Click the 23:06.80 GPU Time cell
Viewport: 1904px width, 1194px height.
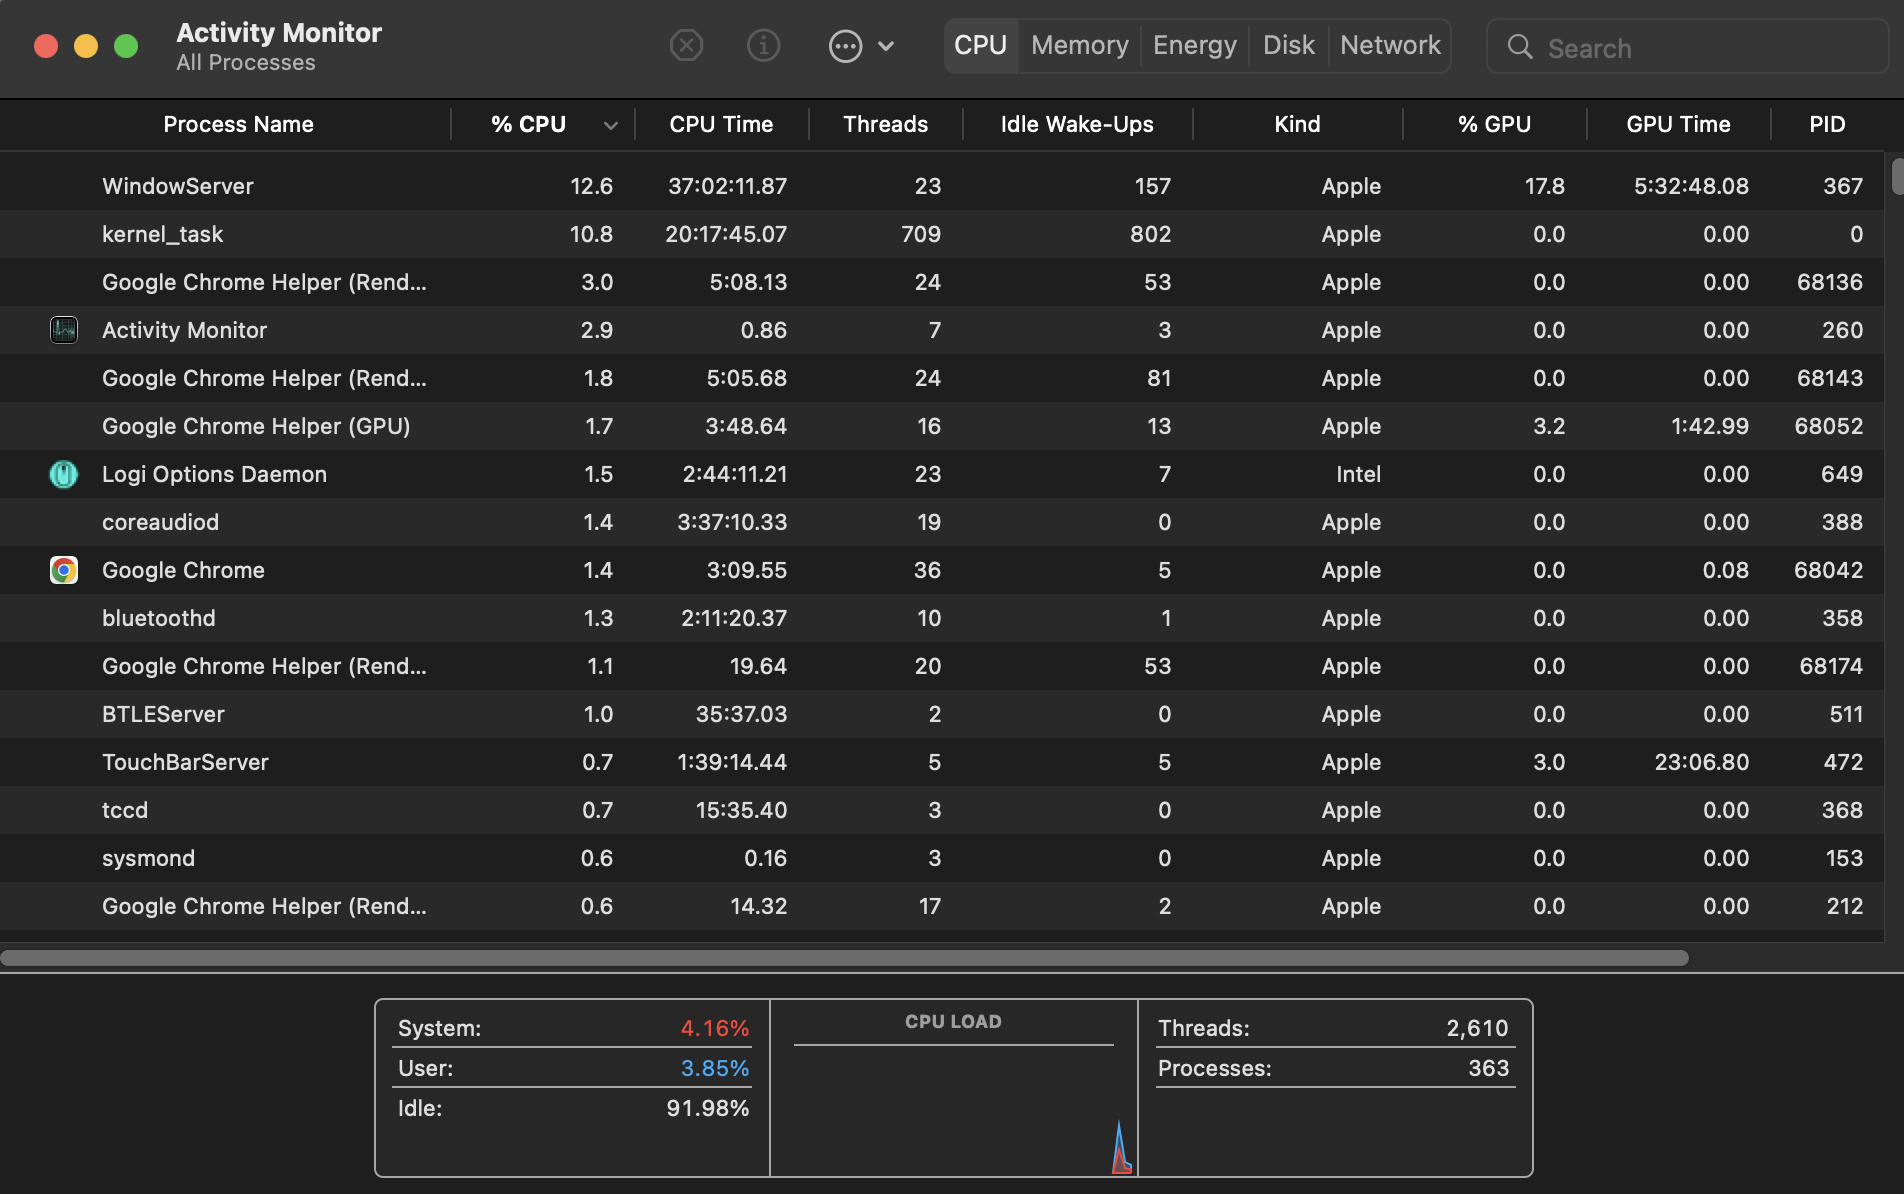click(x=1701, y=762)
